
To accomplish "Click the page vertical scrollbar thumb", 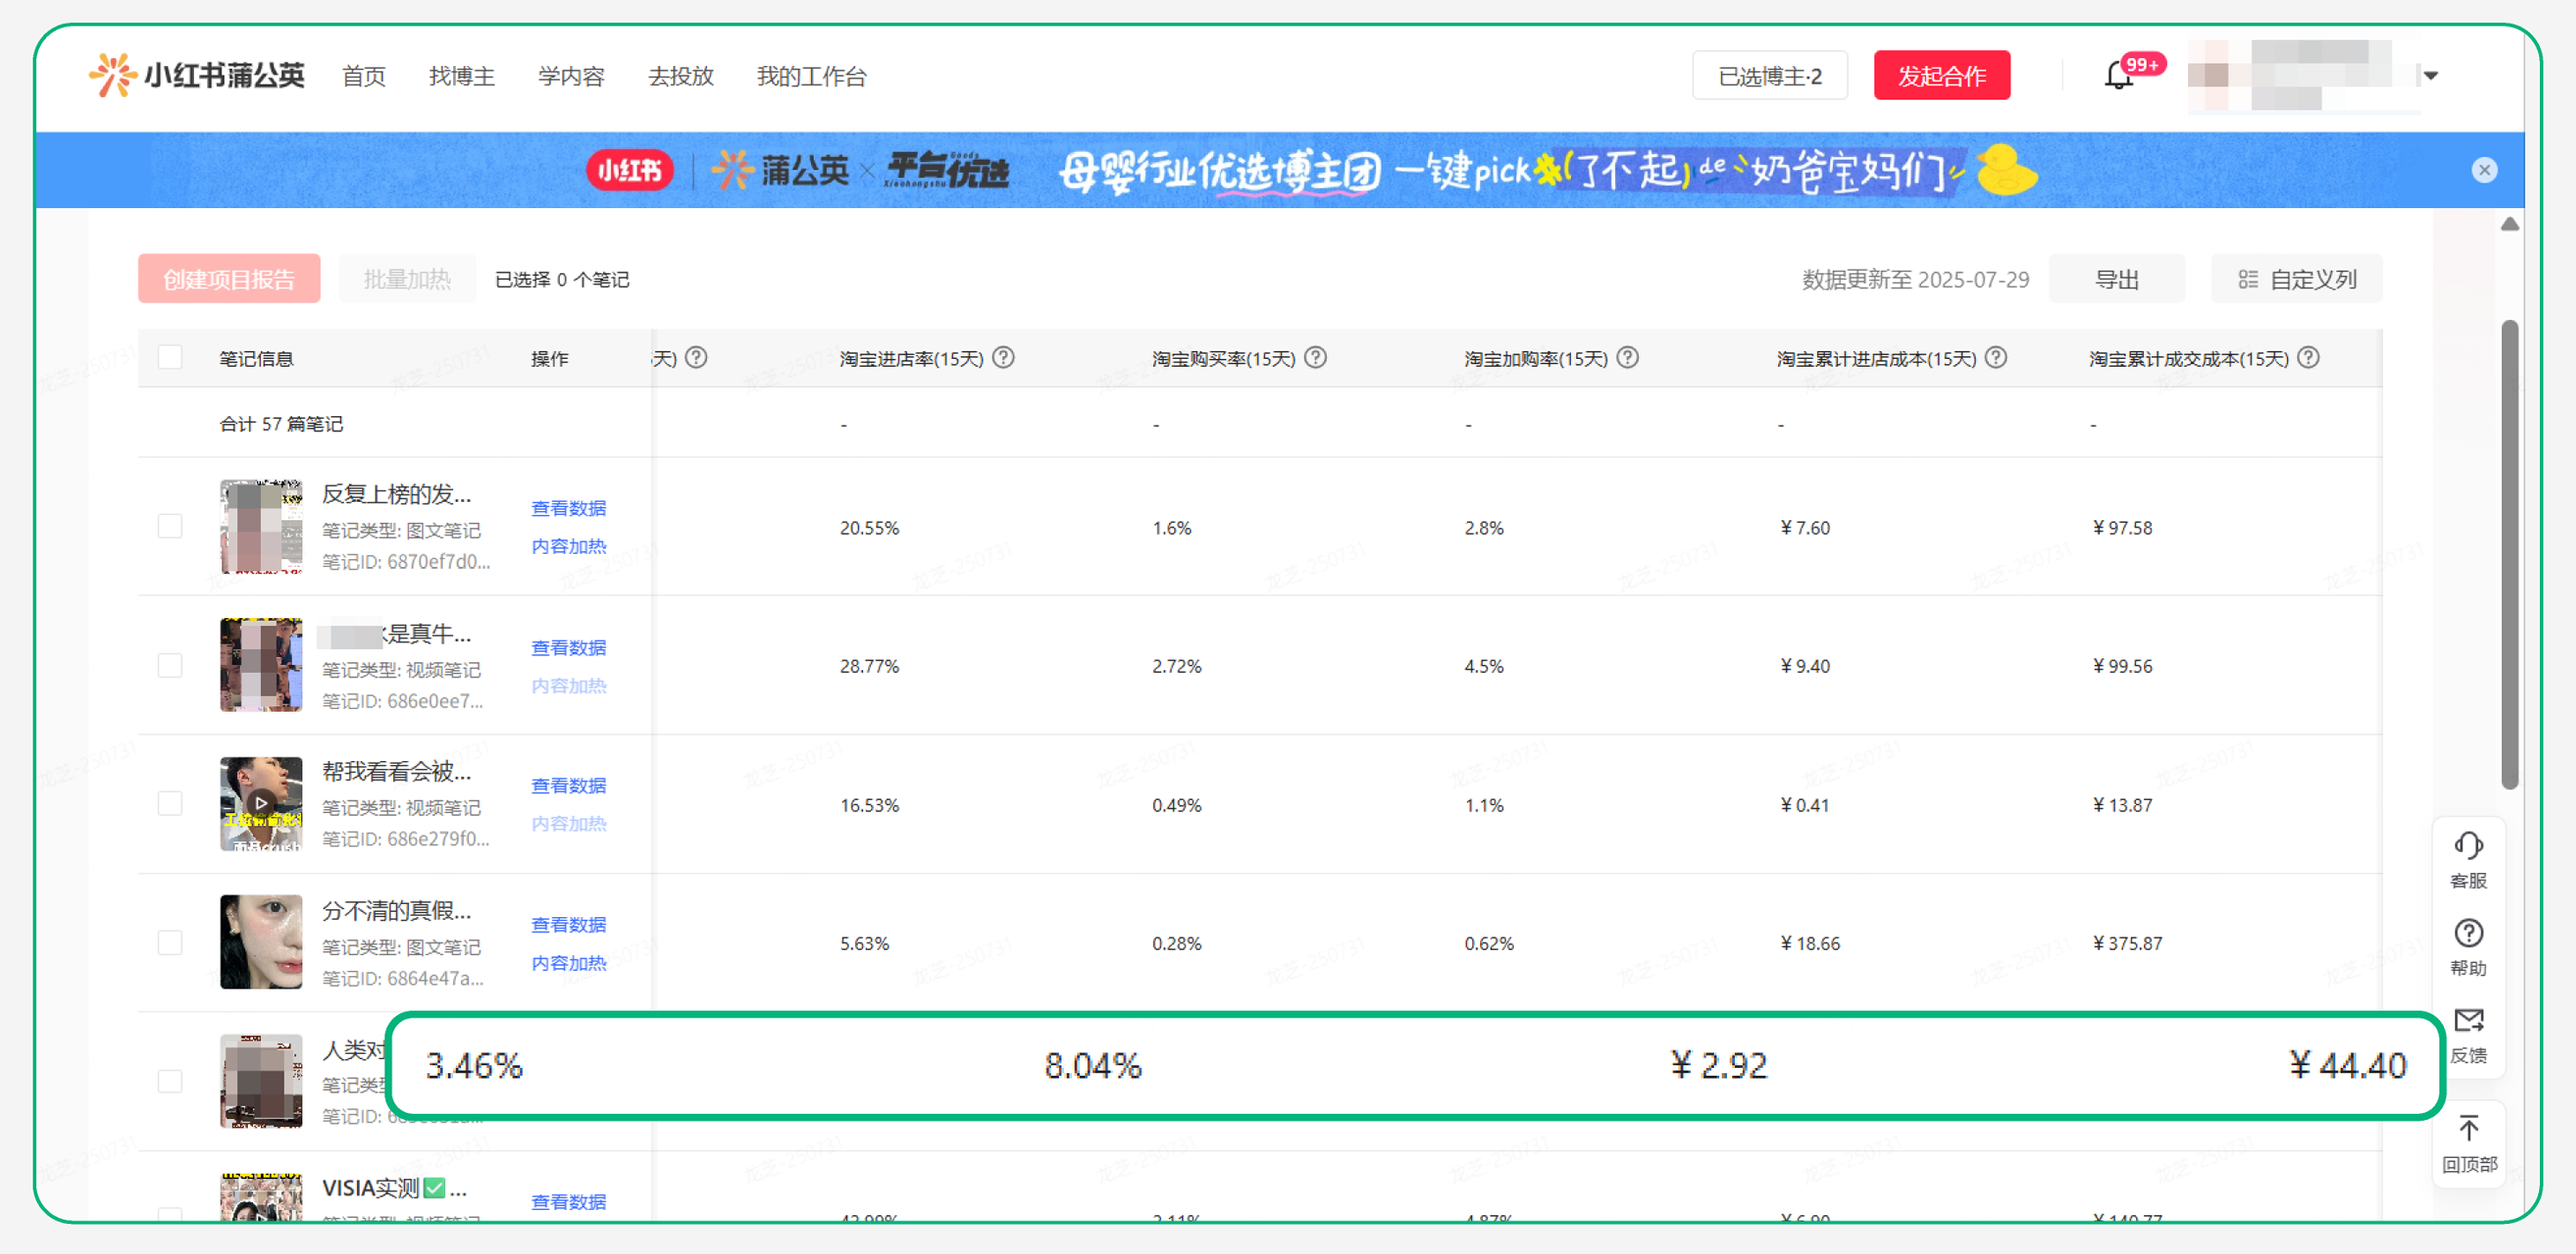I will [2509, 555].
